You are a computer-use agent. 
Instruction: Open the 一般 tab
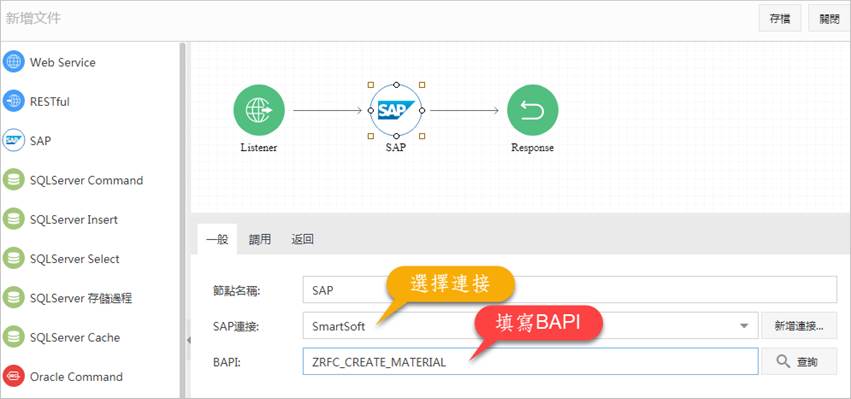point(217,239)
